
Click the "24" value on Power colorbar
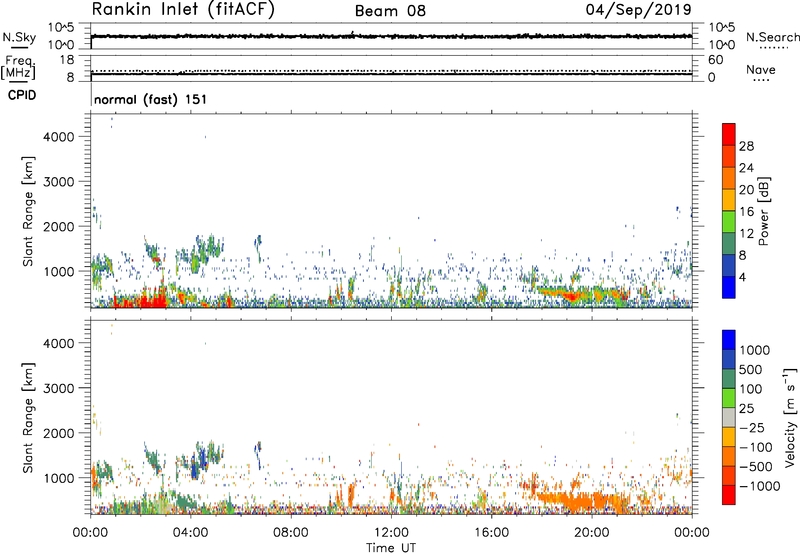(746, 168)
